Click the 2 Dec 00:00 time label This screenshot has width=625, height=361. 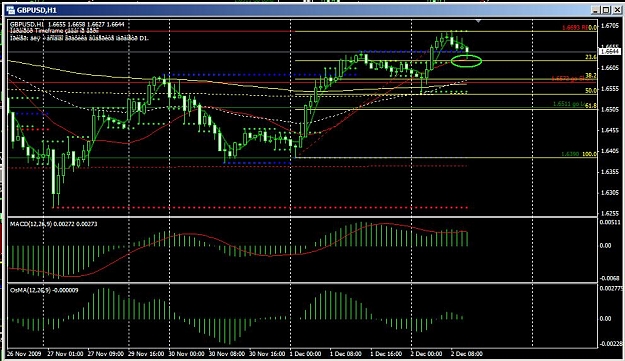(x=426, y=354)
